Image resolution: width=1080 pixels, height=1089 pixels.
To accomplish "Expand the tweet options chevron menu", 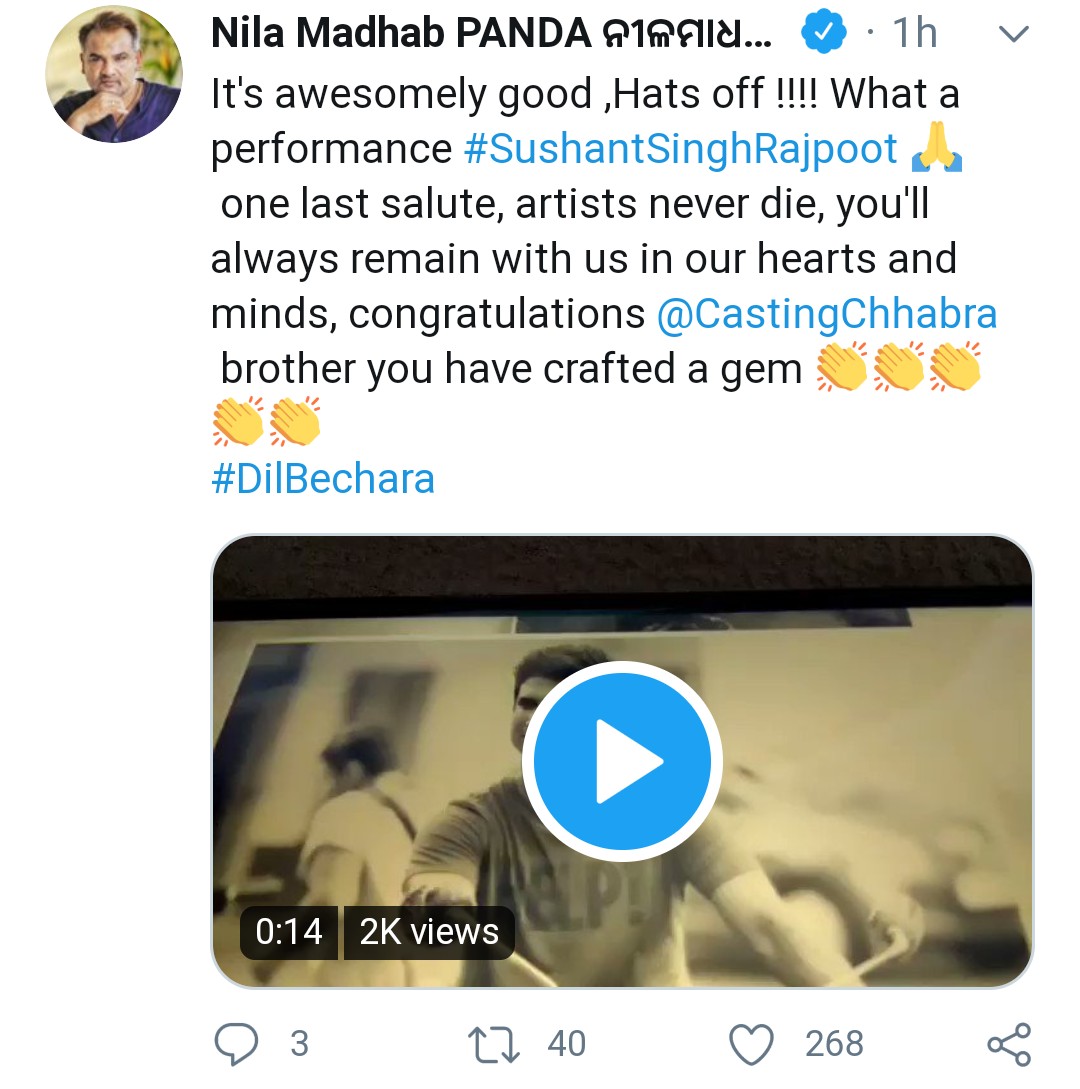I will pyautogui.click(x=1014, y=35).
